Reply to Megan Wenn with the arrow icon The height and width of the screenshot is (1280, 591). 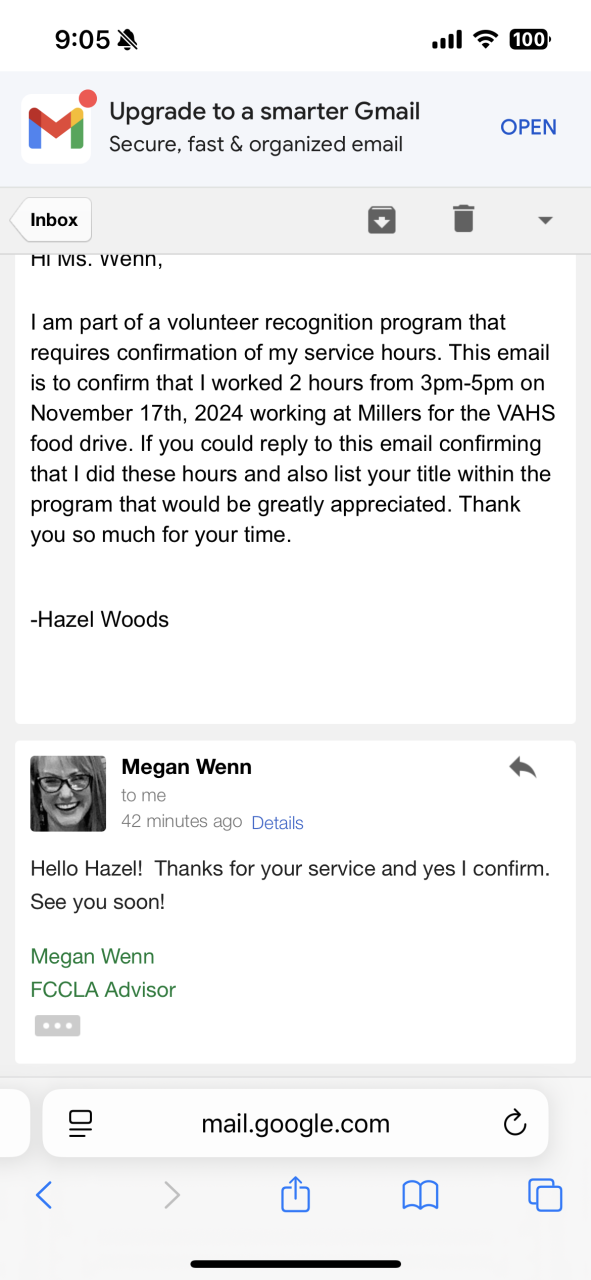pos(522,768)
